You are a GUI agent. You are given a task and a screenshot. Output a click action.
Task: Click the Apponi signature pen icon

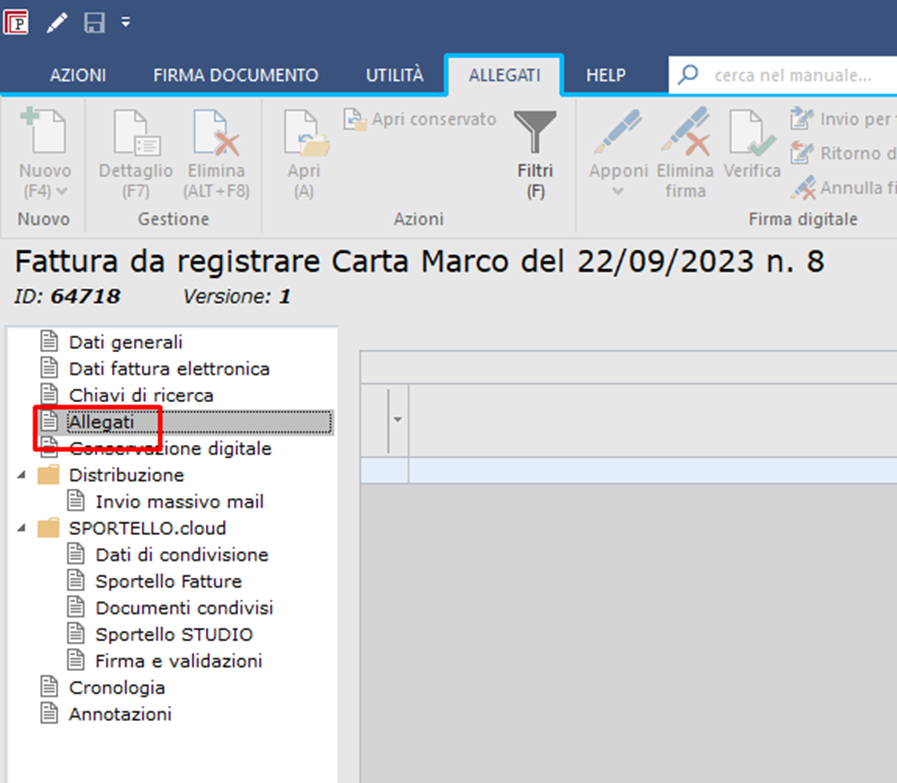point(618,135)
